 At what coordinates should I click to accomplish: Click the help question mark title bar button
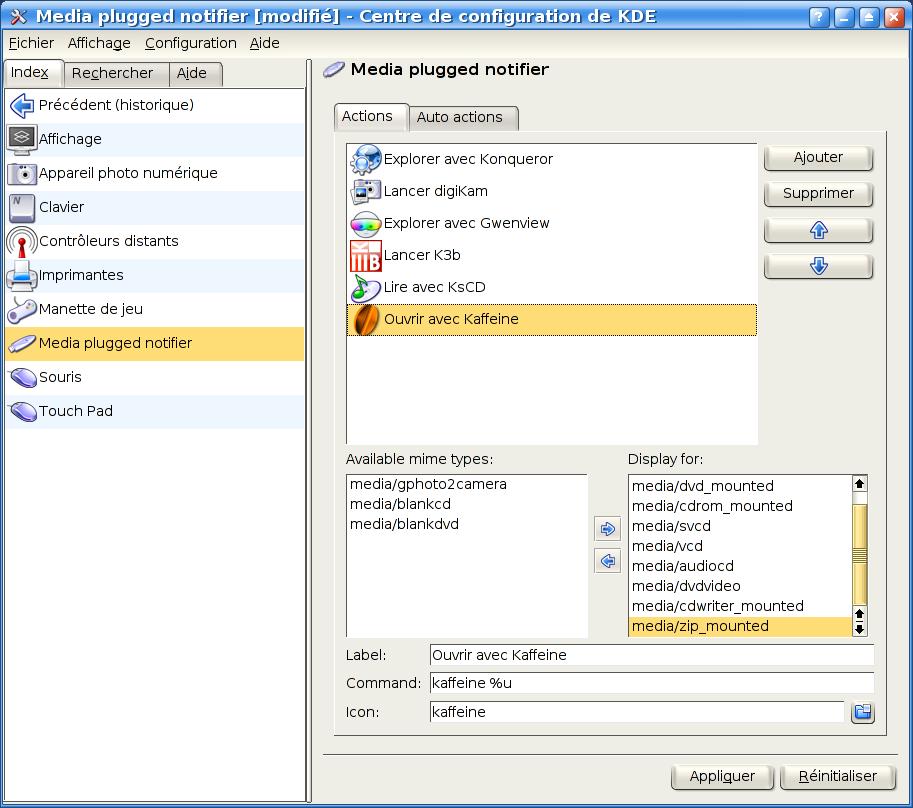(x=819, y=17)
